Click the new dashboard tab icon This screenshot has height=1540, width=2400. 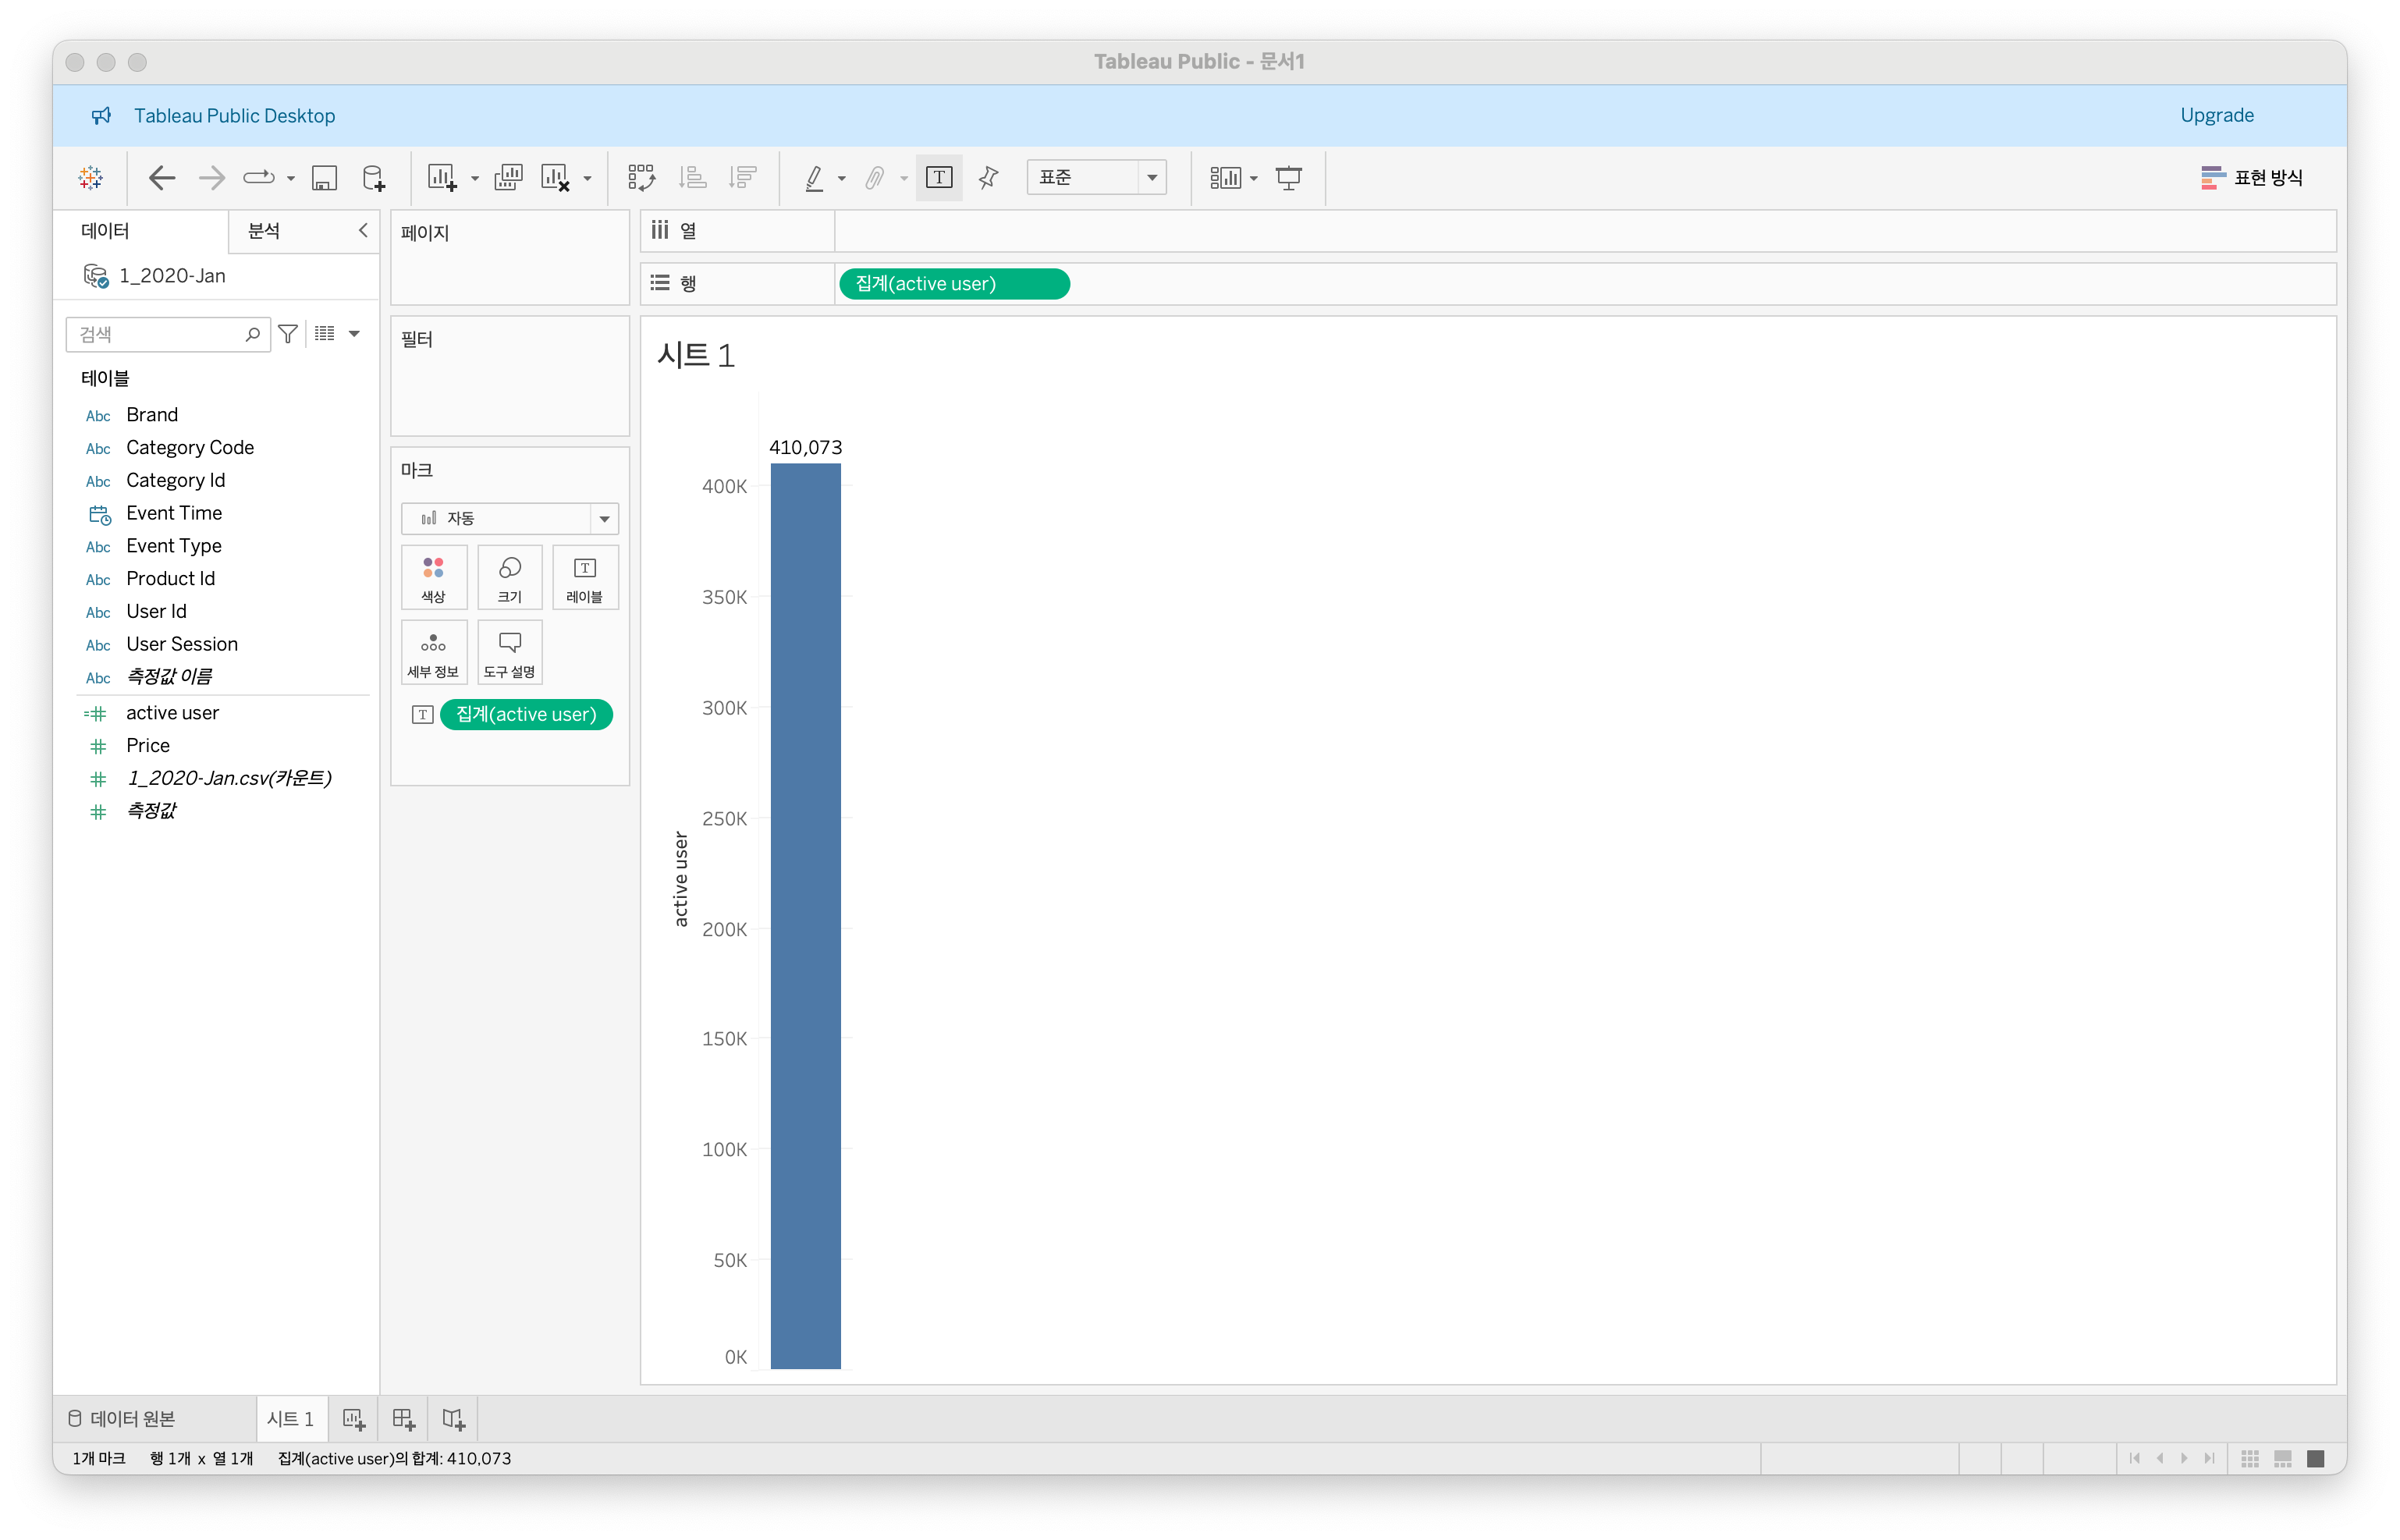404,1418
